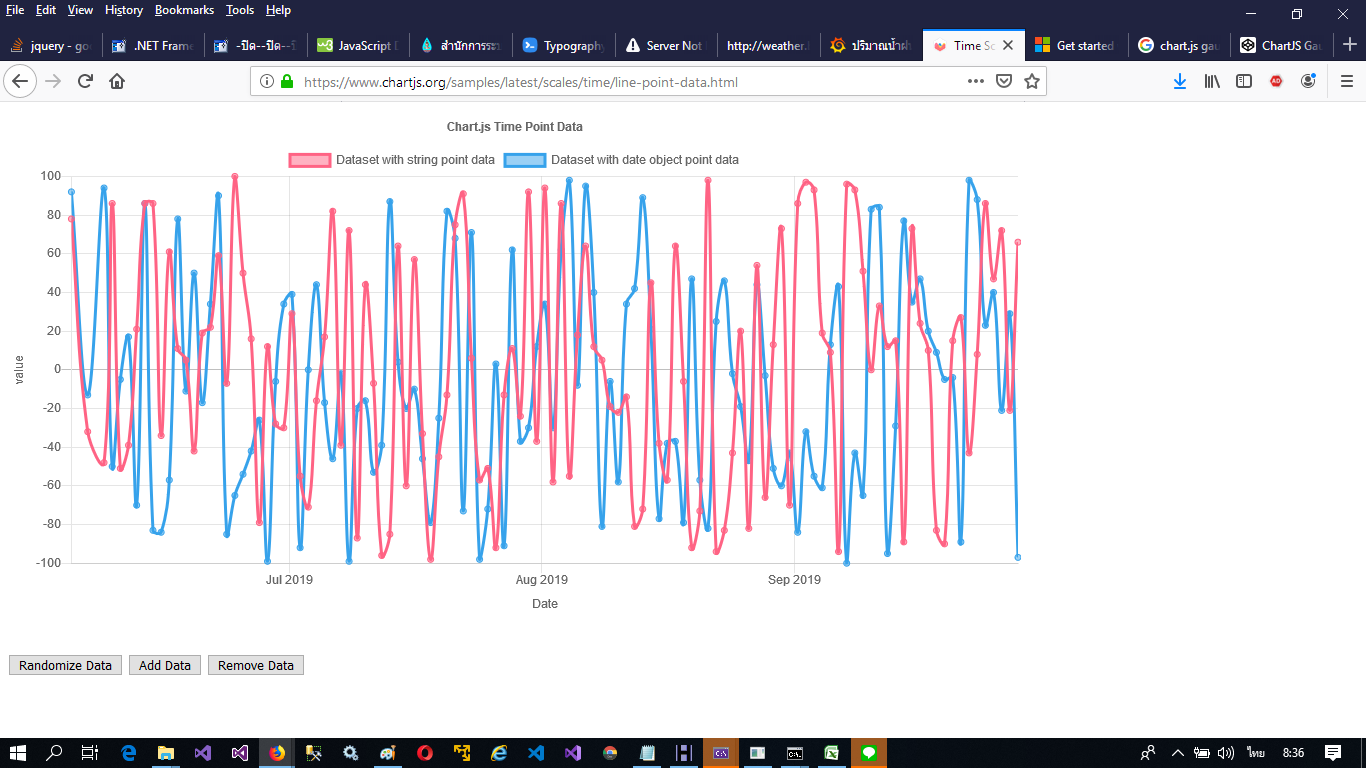Screen dimensions: 1366x768
Task: Switch to the .NET Frame tab
Action: click(x=153, y=45)
